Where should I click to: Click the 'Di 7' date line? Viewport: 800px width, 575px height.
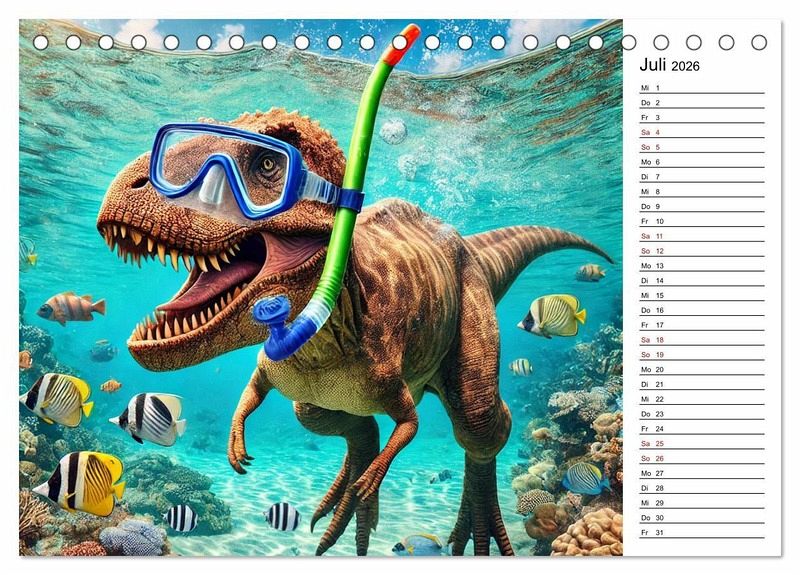702,177
